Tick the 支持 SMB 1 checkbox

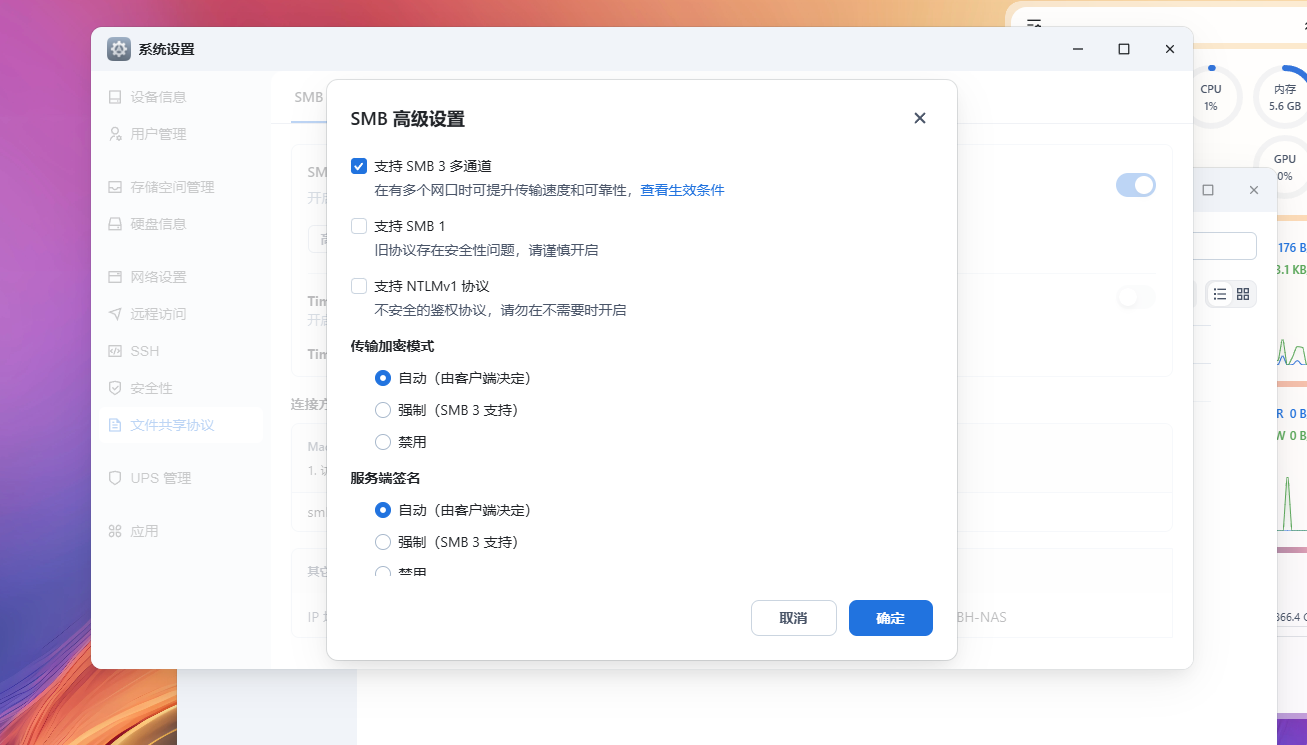[x=359, y=226]
